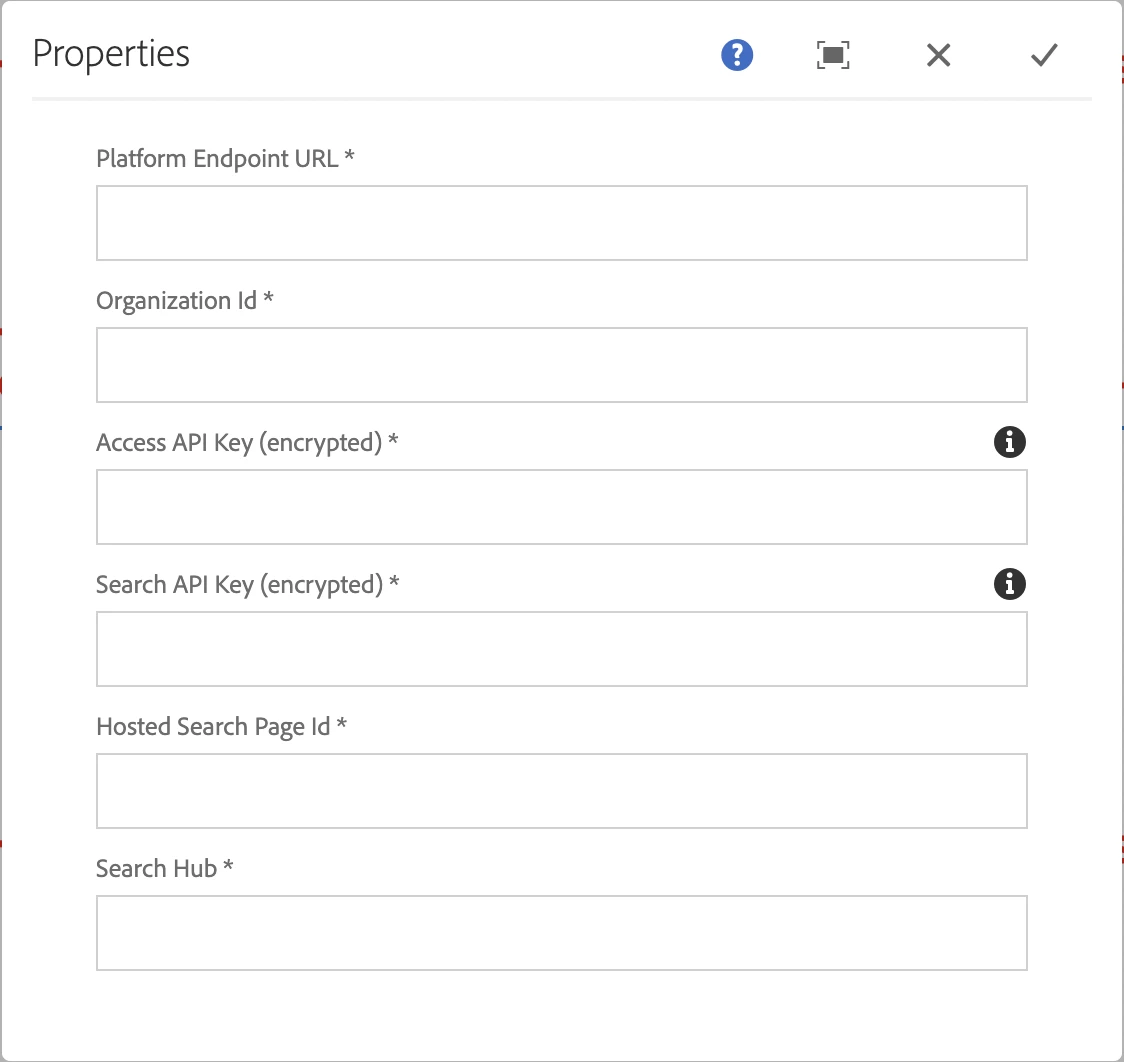Click the Hosted Search Page Id label
This screenshot has width=1124, height=1062.
213,726
